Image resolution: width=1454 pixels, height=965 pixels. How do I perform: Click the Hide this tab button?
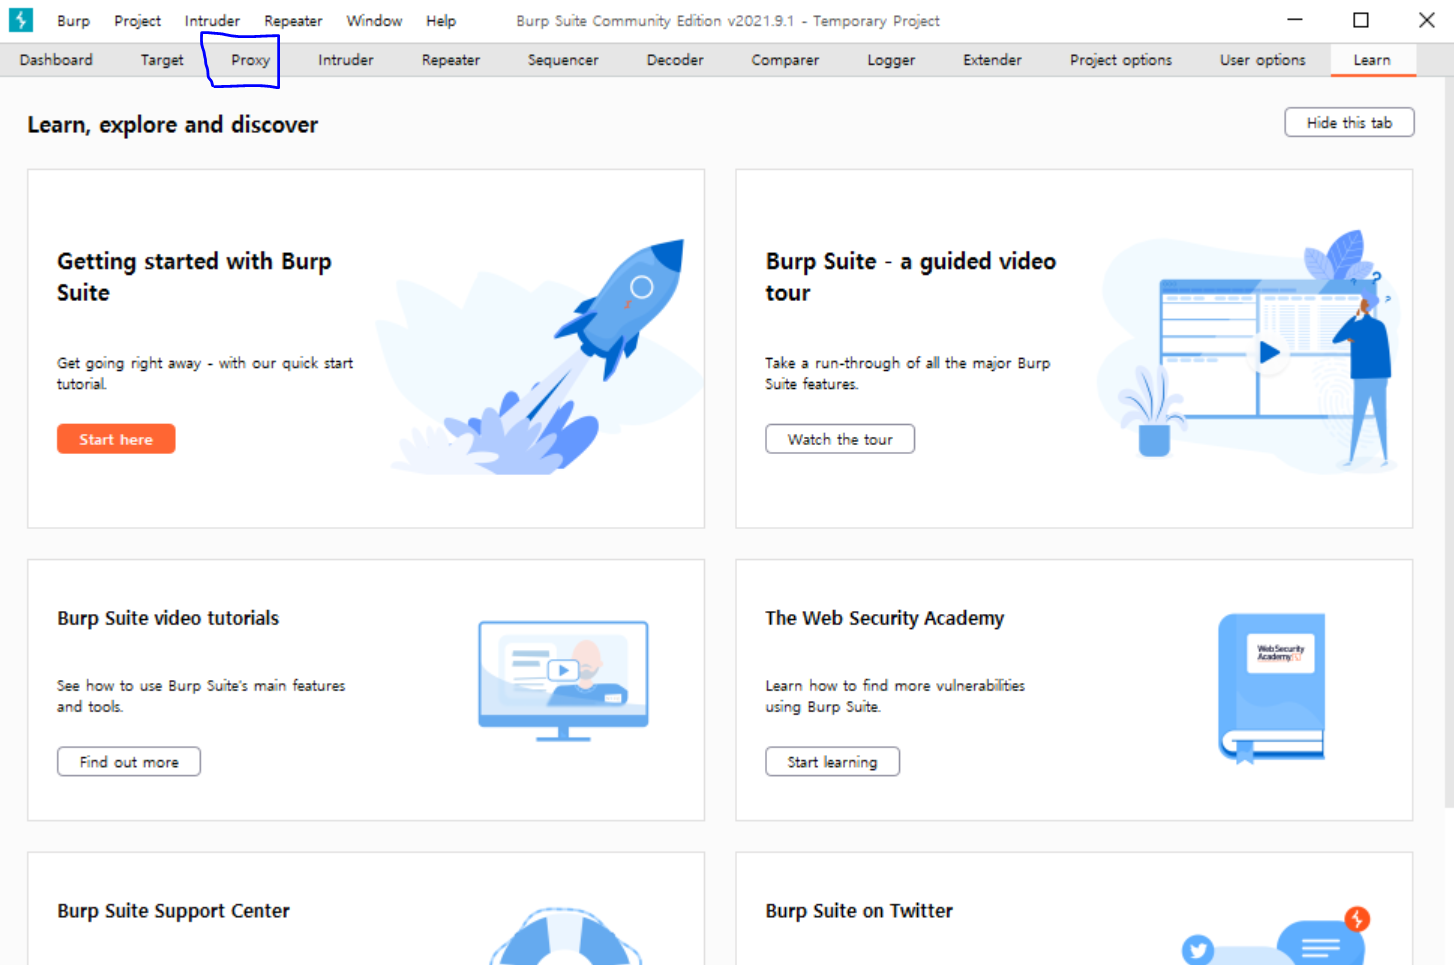click(1349, 122)
